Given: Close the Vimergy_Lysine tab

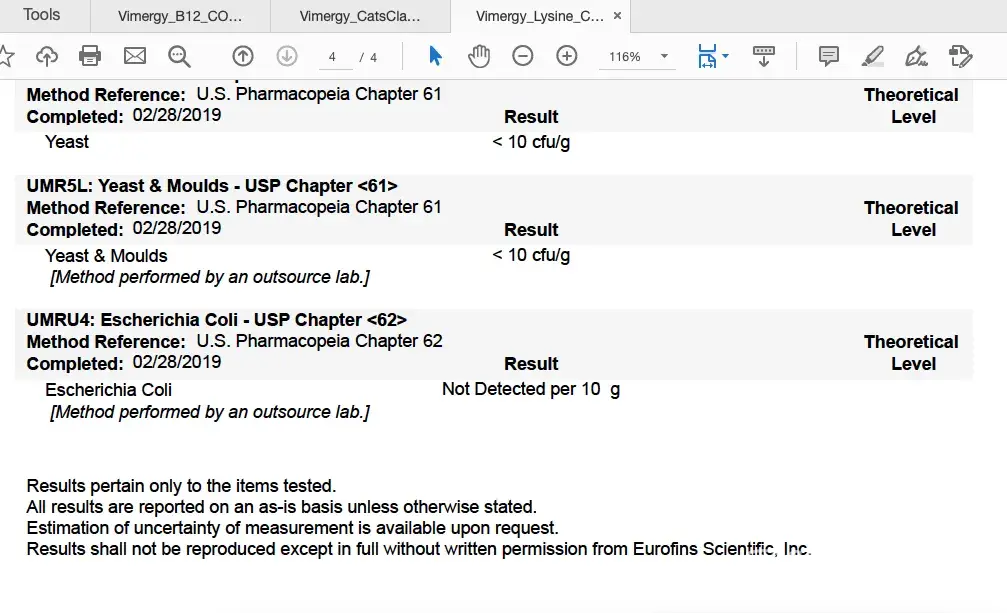Looking at the screenshot, I should point(617,16).
